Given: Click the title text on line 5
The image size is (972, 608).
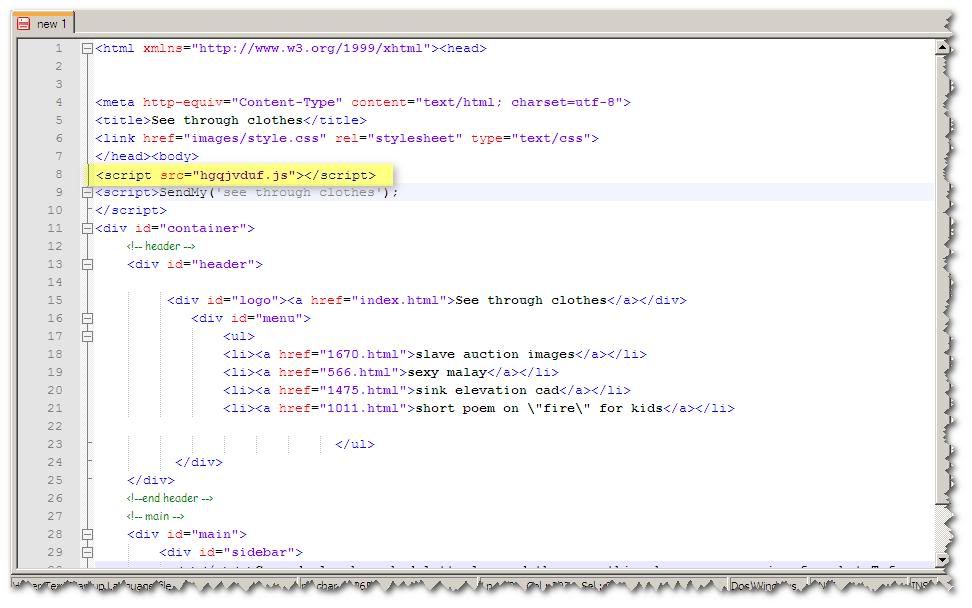Looking at the screenshot, I should click(x=228, y=120).
